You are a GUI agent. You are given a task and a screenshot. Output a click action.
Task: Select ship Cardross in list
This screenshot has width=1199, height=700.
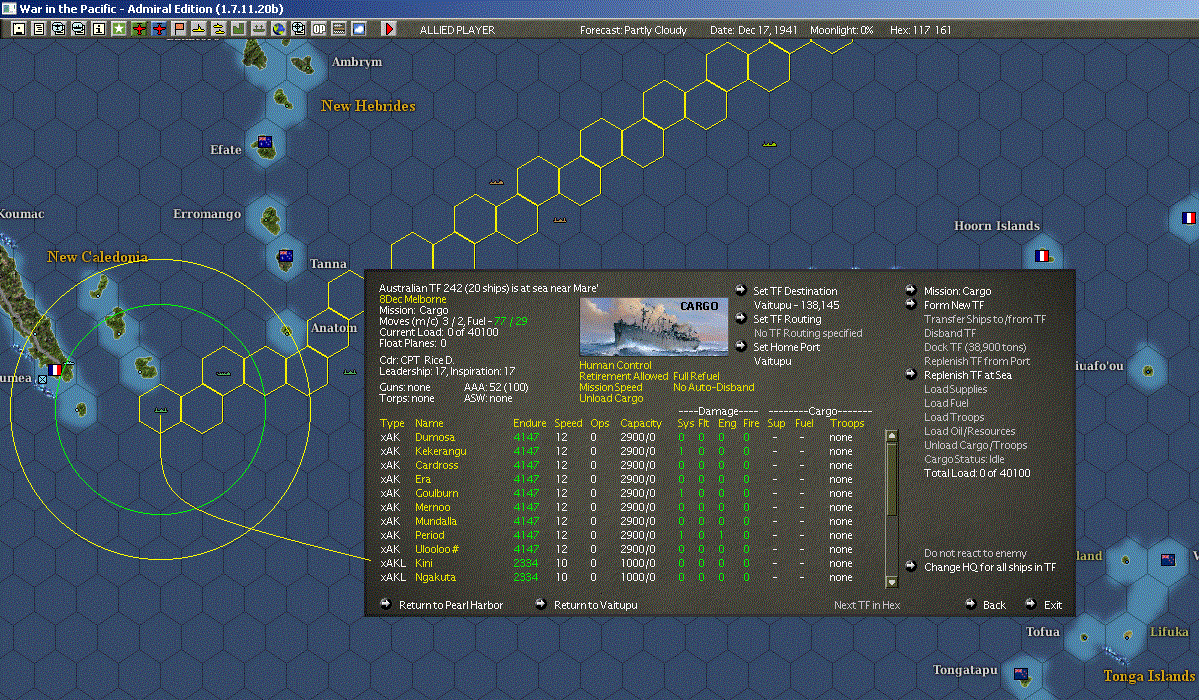coord(437,465)
